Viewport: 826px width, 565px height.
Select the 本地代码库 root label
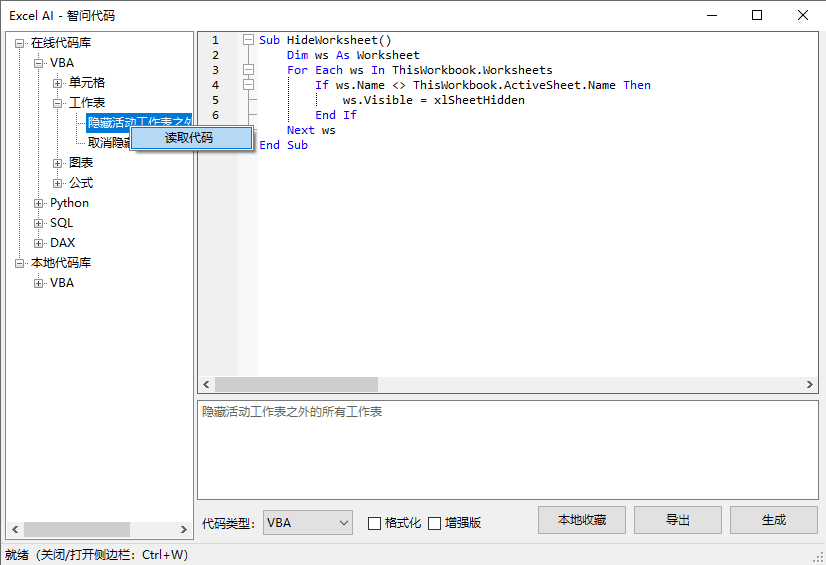click(61, 263)
